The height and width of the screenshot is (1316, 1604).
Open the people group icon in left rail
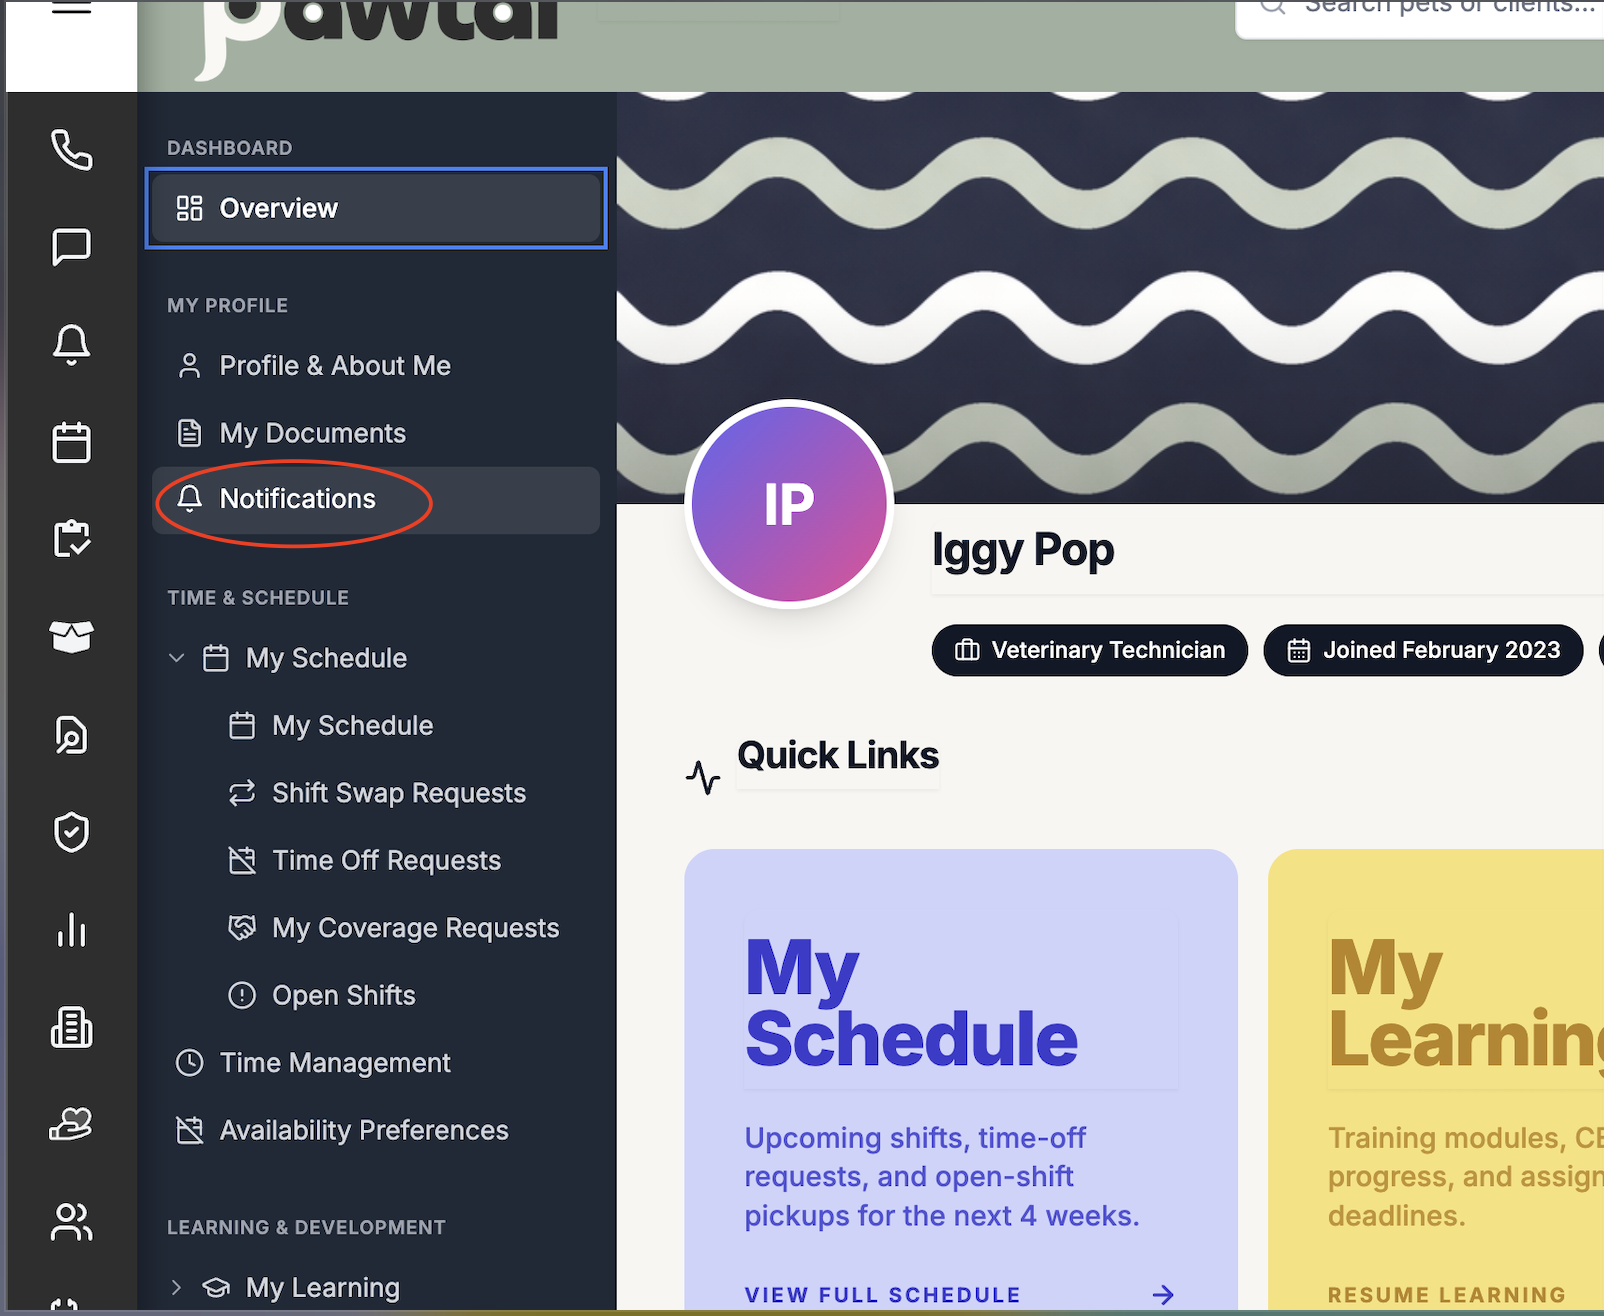coord(71,1221)
